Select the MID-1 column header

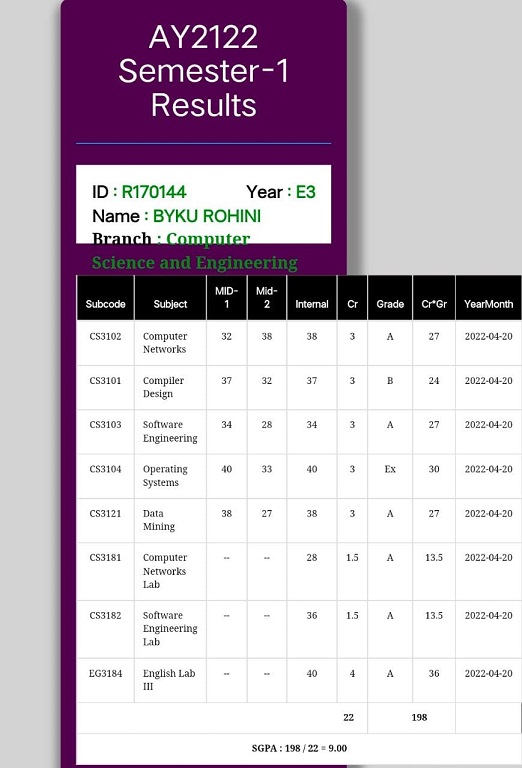pyautogui.click(x=227, y=298)
